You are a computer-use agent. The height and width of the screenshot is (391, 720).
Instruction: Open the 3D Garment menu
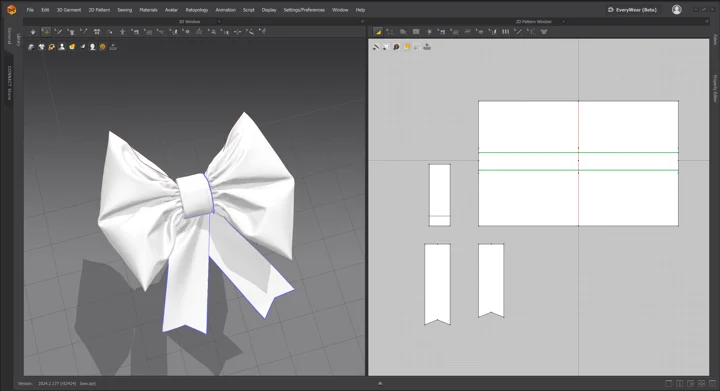click(68, 10)
